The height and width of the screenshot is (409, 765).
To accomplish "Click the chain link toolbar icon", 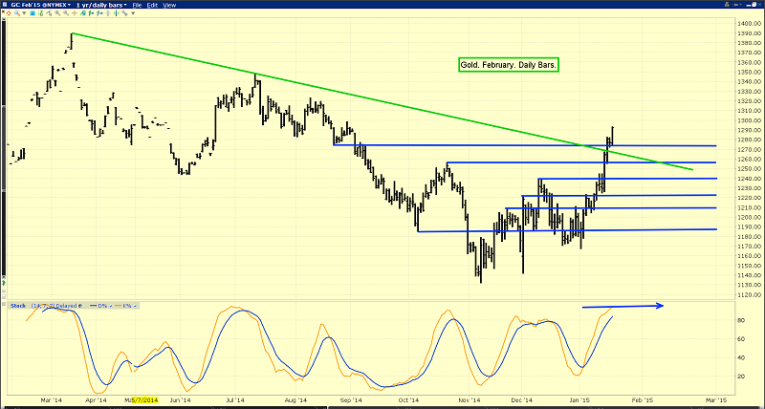I will [x=124, y=13].
